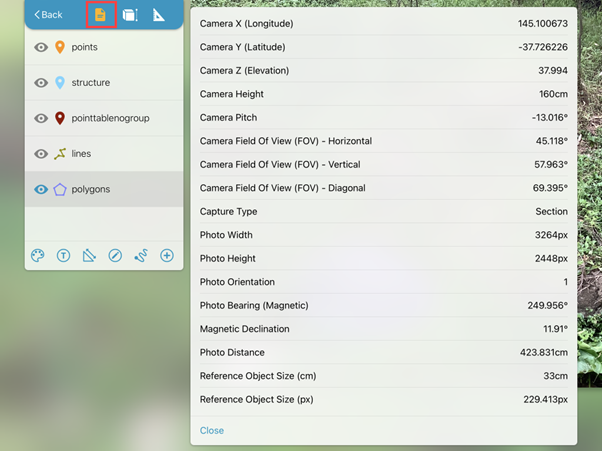This screenshot has height=451, width=602.
Task: Open the color palette style tool
Action: 38,255
